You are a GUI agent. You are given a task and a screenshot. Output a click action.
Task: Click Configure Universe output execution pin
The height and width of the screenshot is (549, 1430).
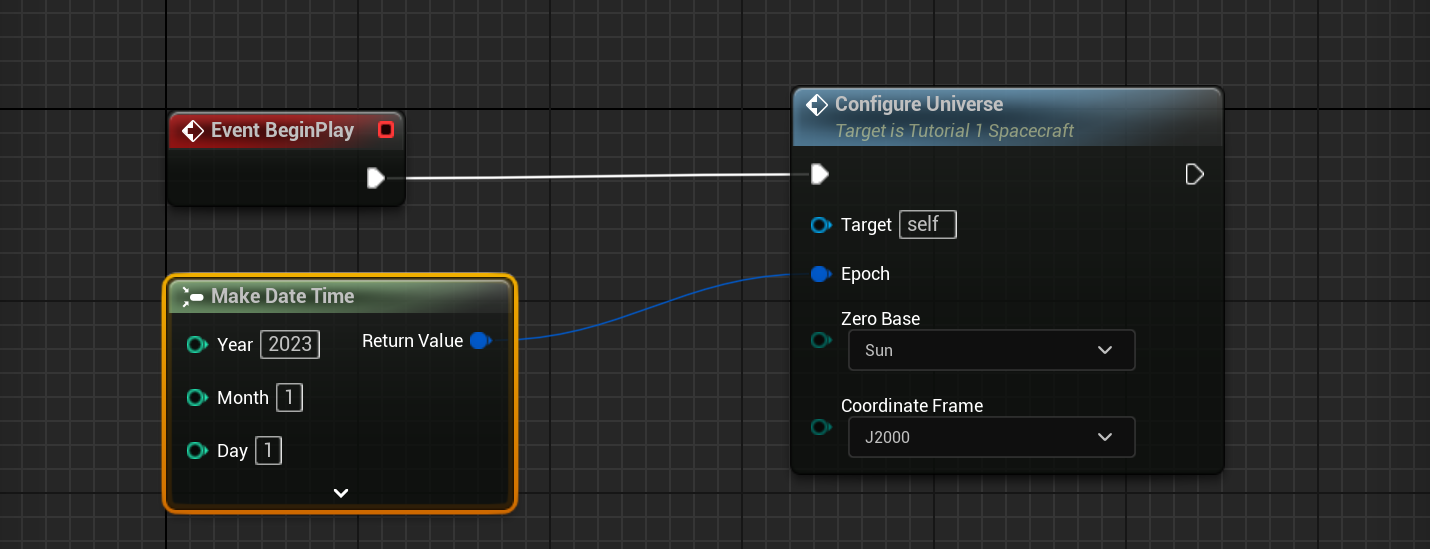[x=1194, y=175]
